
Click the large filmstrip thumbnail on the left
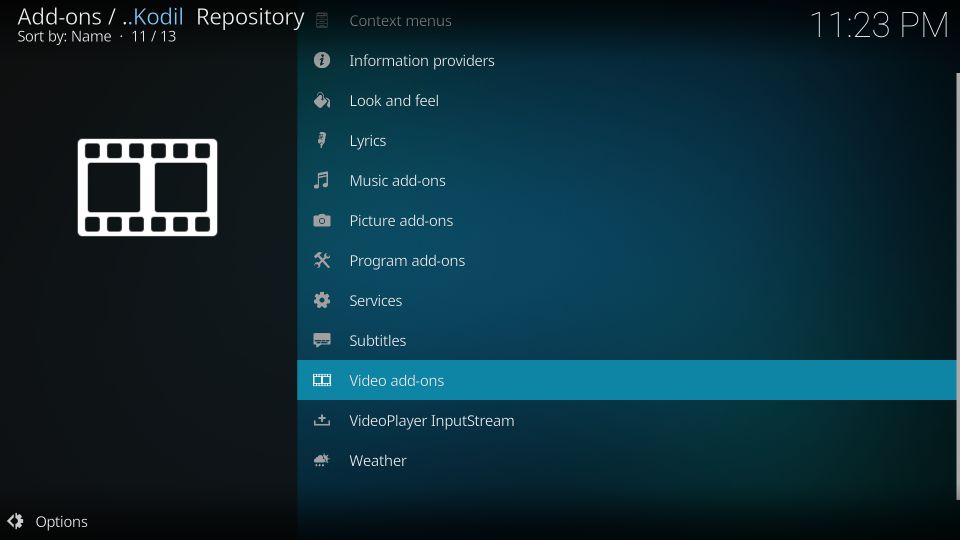147,187
